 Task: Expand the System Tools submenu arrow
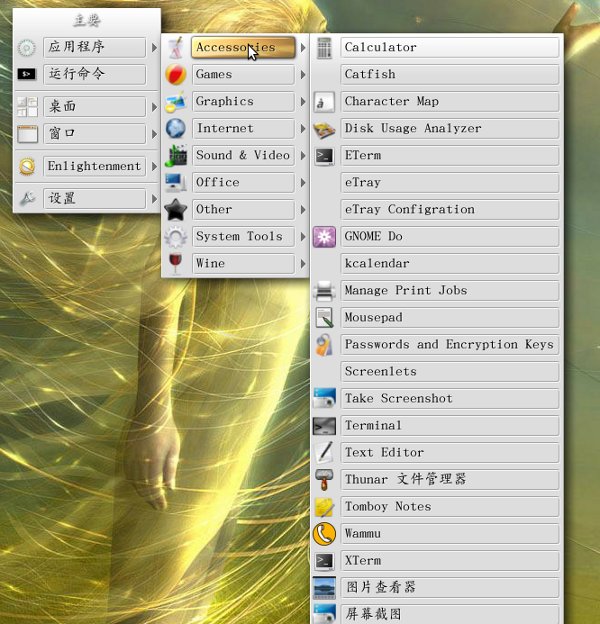303,237
